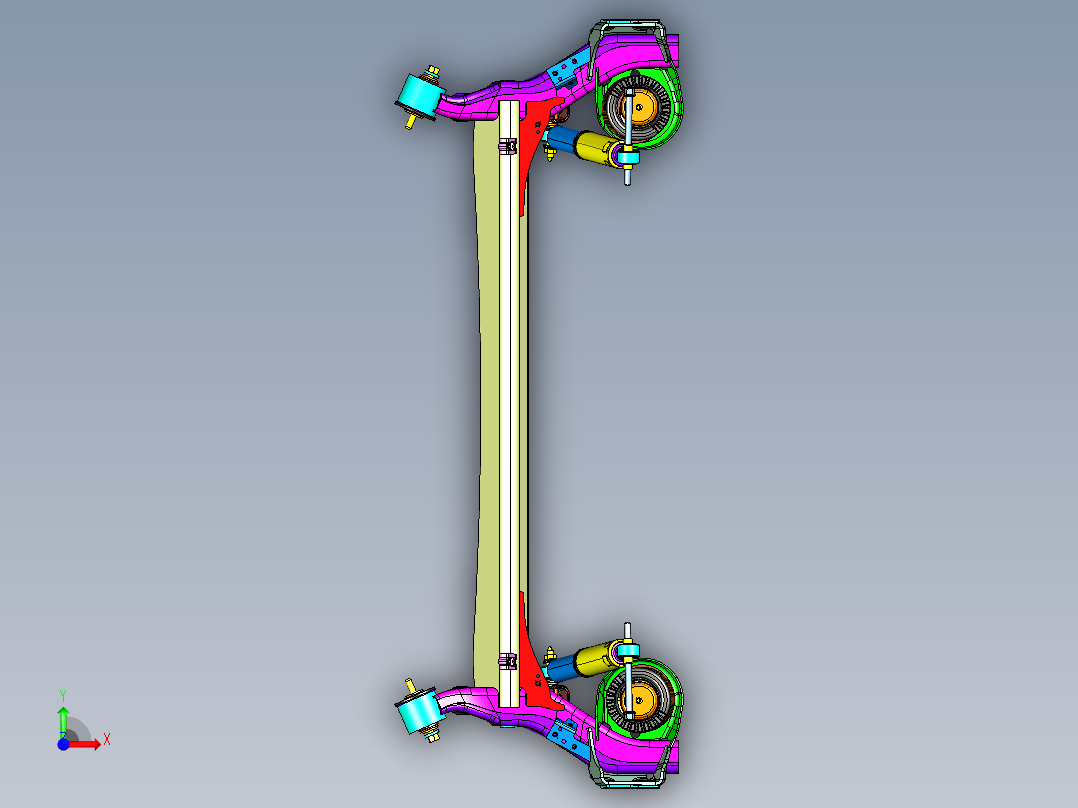Click the Y axis label text
Viewport: 1078px width, 808px height.
click(x=63, y=693)
